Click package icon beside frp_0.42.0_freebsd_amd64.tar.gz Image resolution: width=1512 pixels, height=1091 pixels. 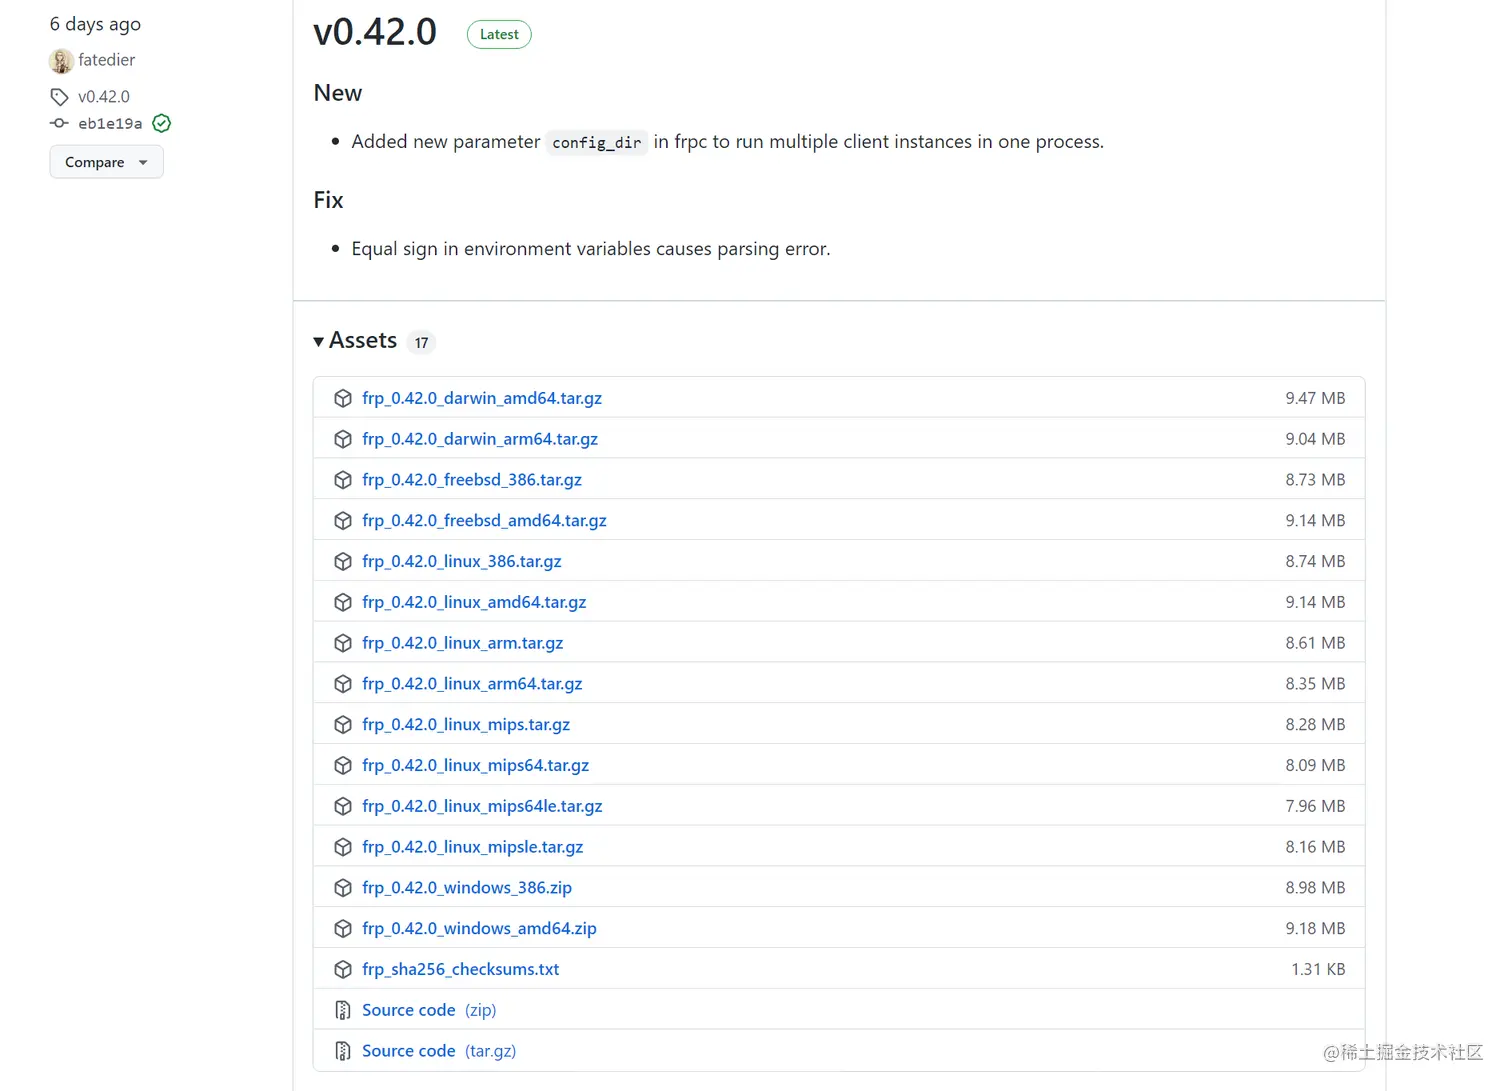pyautogui.click(x=343, y=521)
